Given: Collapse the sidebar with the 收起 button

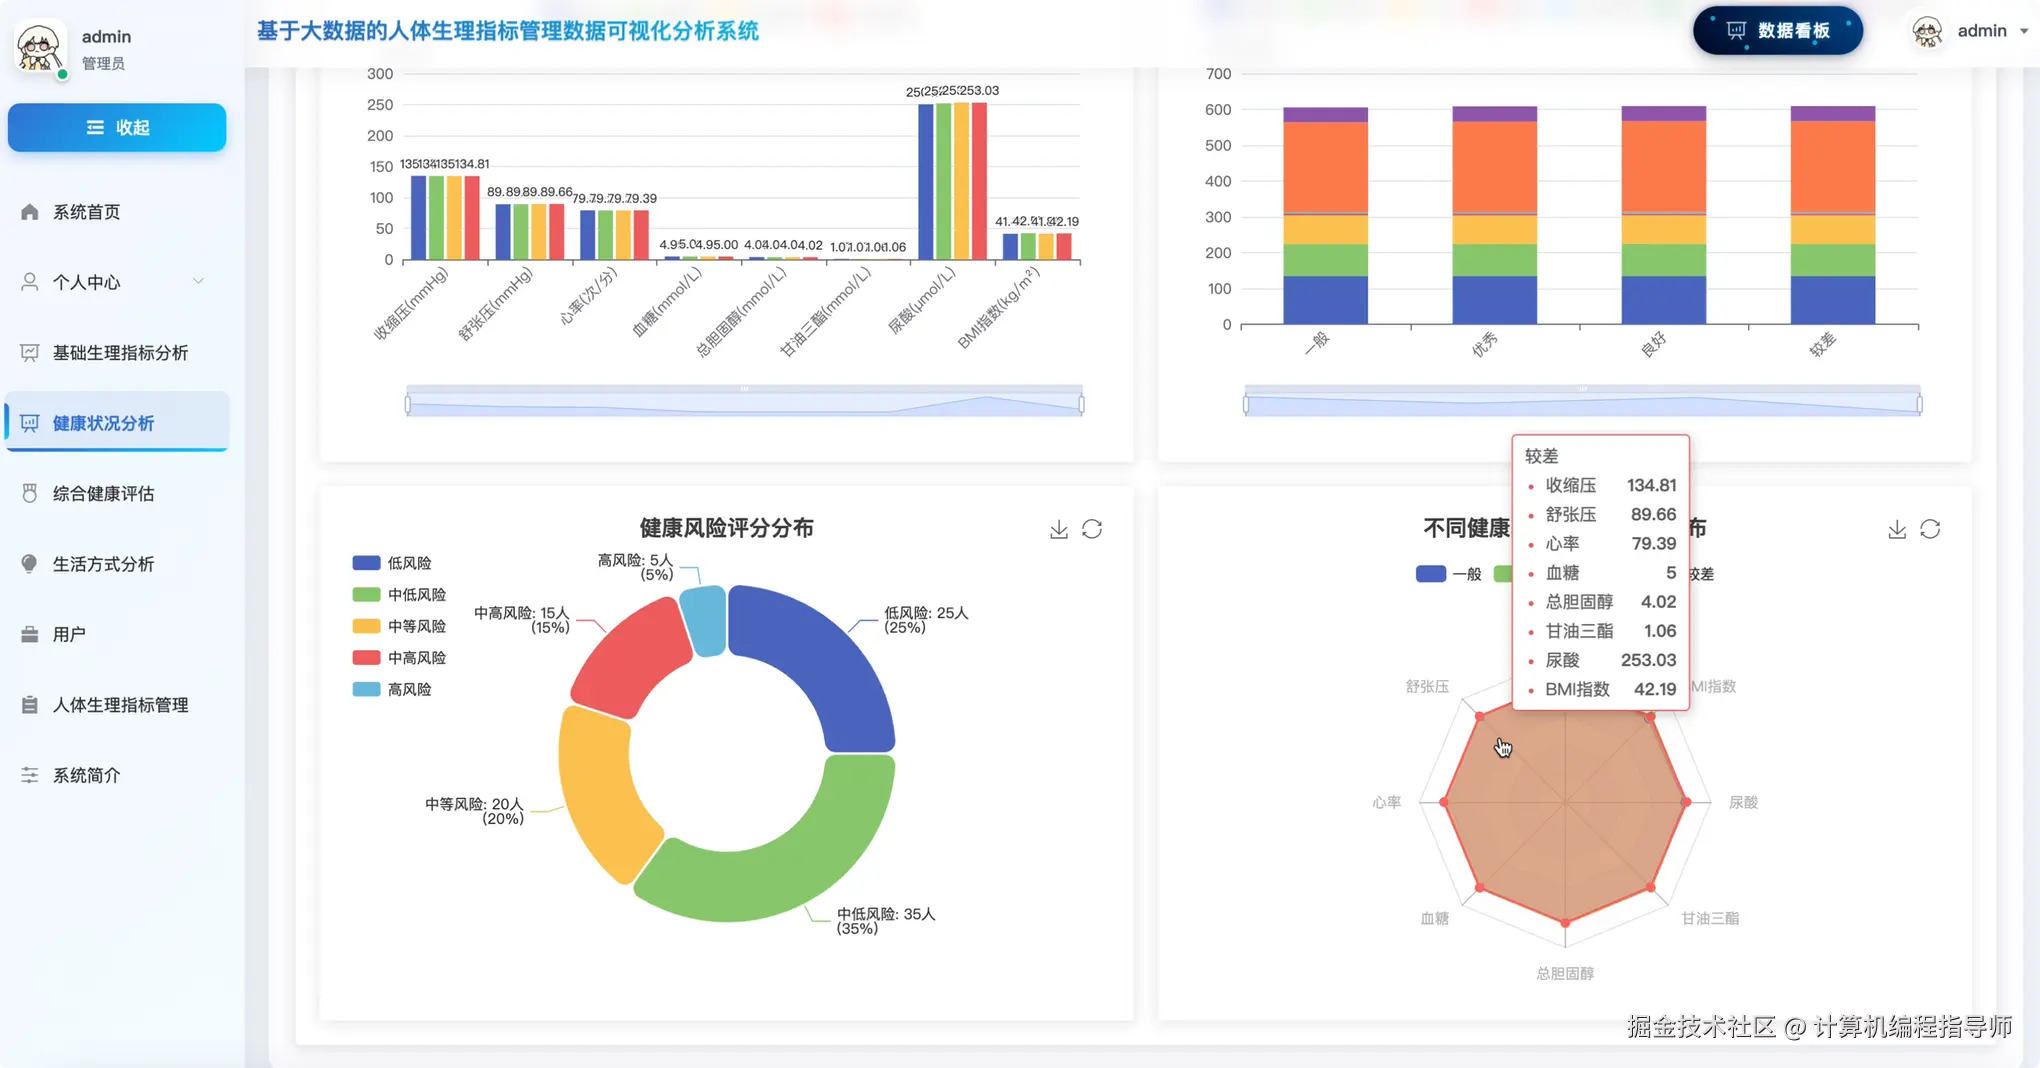Looking at the screenshot, I should [117, 127].
